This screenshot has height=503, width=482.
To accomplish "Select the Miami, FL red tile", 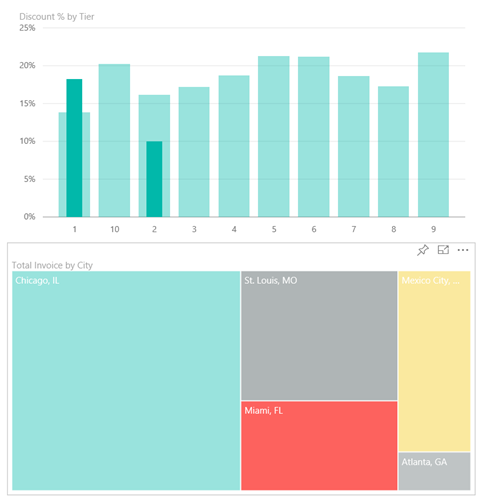I will pos(319,446).
